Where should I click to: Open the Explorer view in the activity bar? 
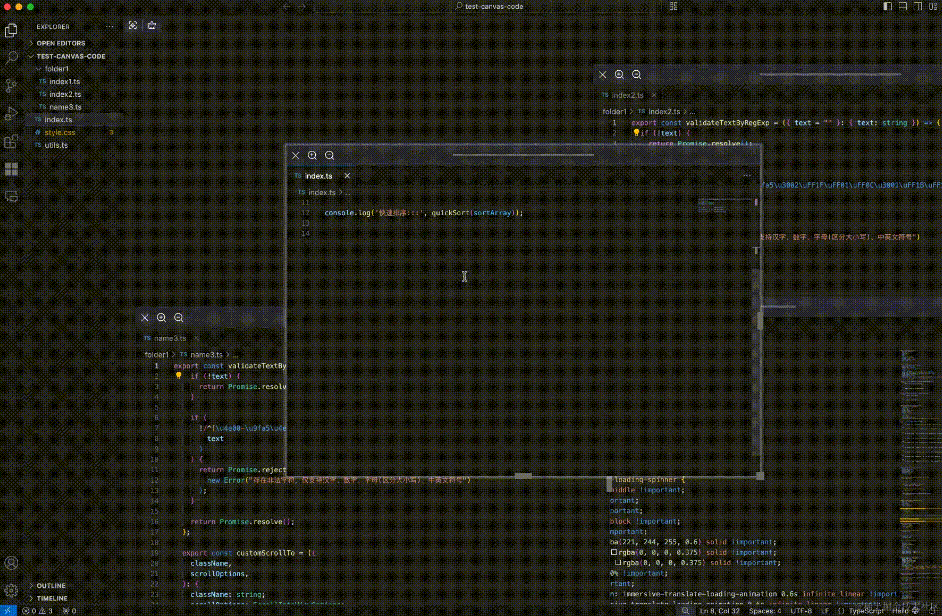click(x=11, y=30)
